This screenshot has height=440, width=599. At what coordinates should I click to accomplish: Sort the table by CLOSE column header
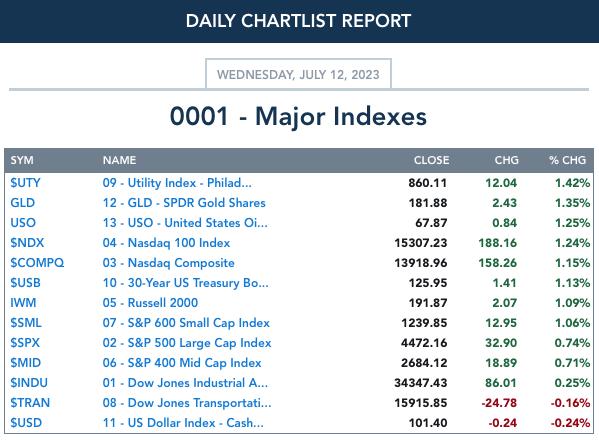(431, 160)
